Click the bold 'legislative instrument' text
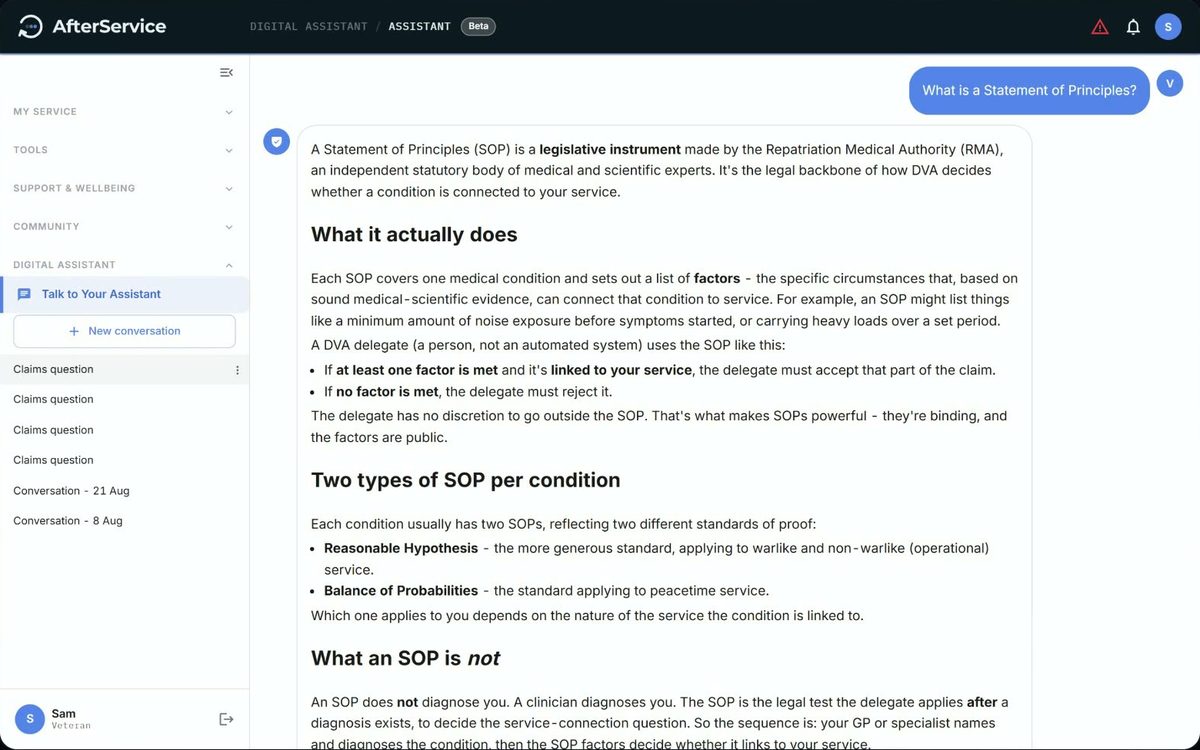The width and height of the screenshot is (1200, 750). pyautogui.click(x=610, y=149)
